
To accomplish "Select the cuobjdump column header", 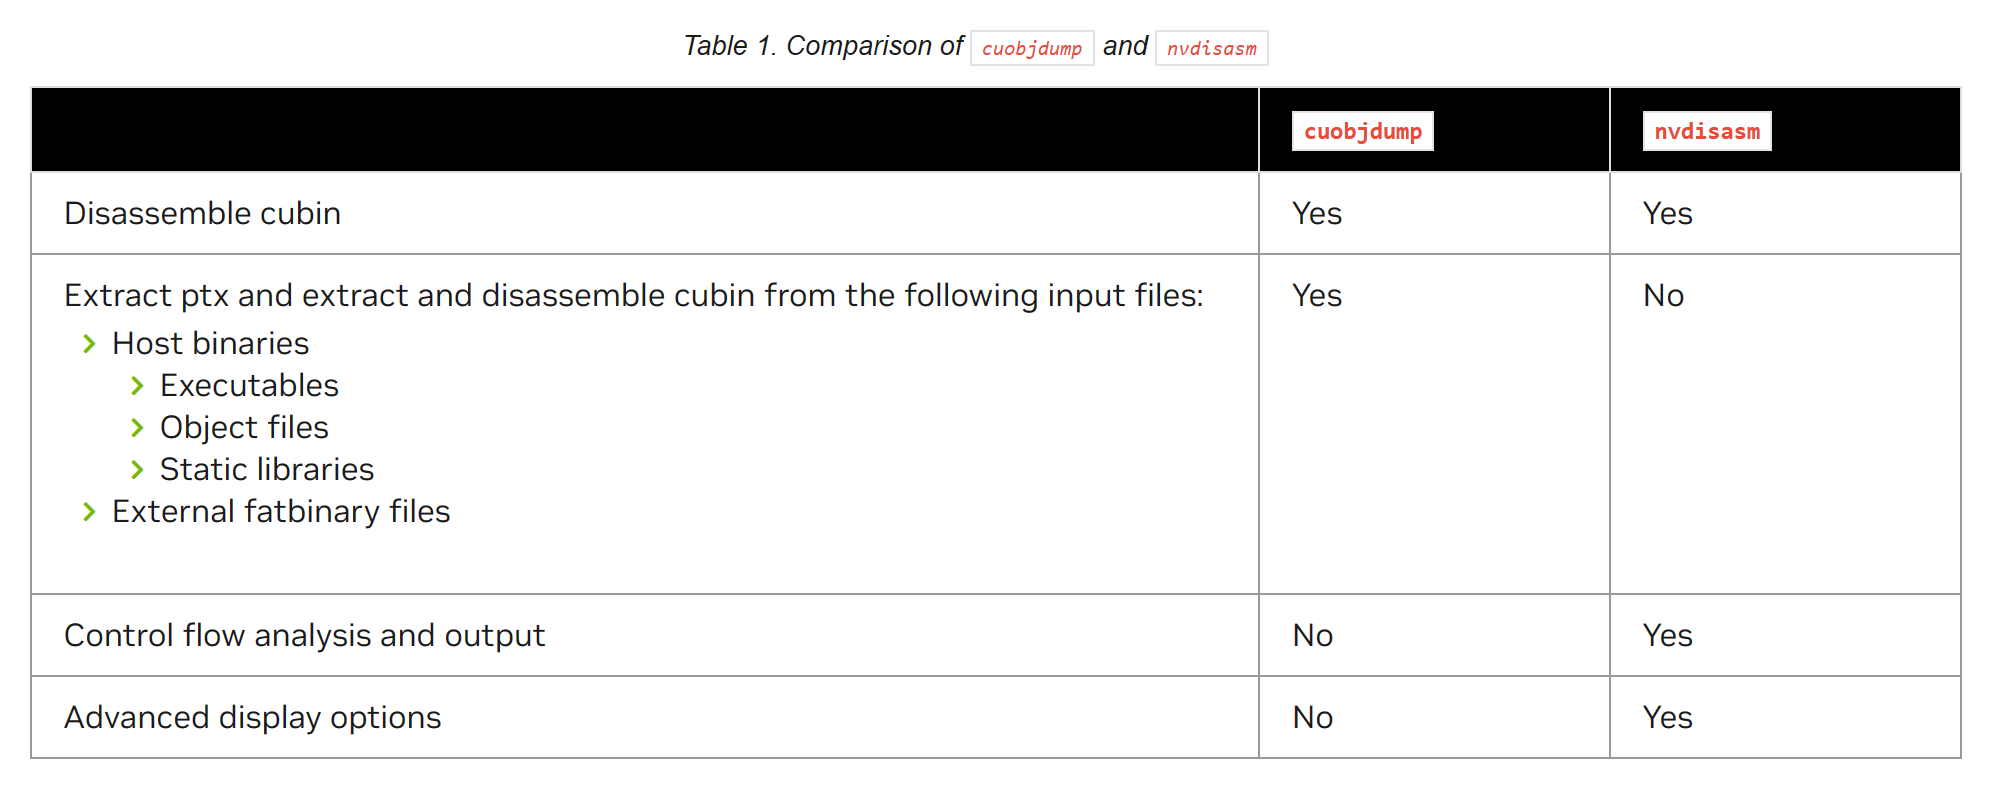I will click(x=1362, y=131).
